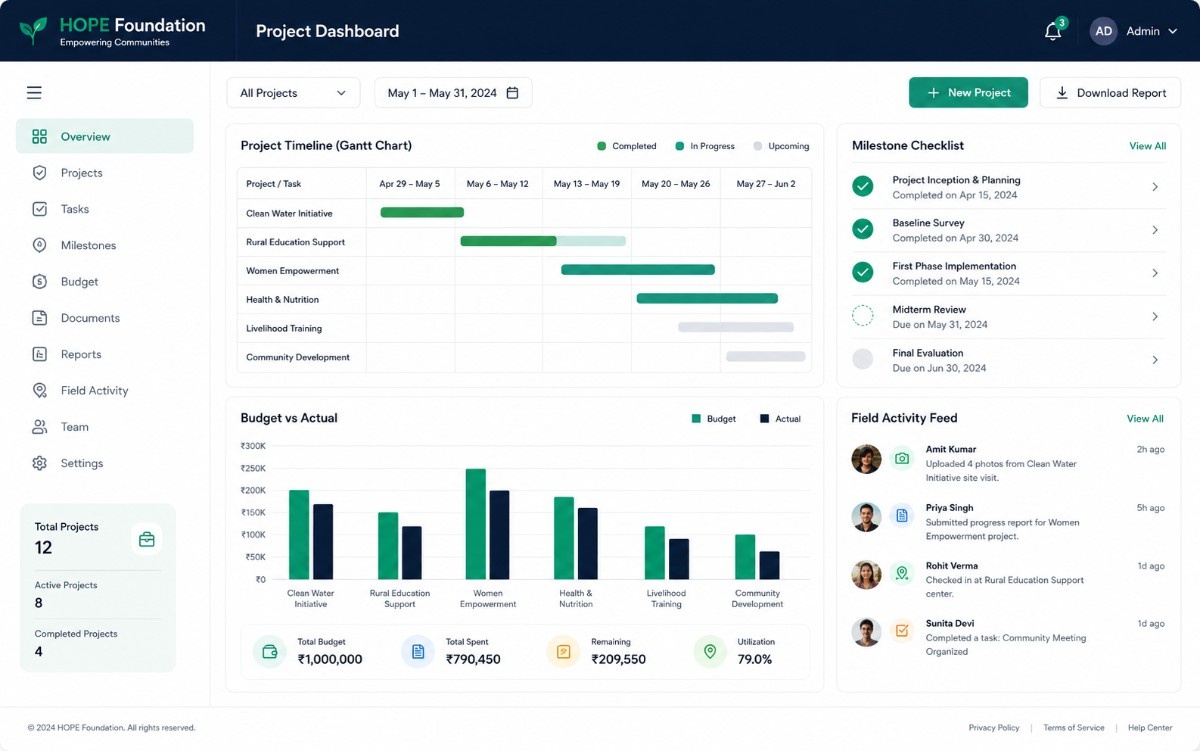Click View All in Milestone Checklist
The image size is (1200, 751).
[1147, 146]
